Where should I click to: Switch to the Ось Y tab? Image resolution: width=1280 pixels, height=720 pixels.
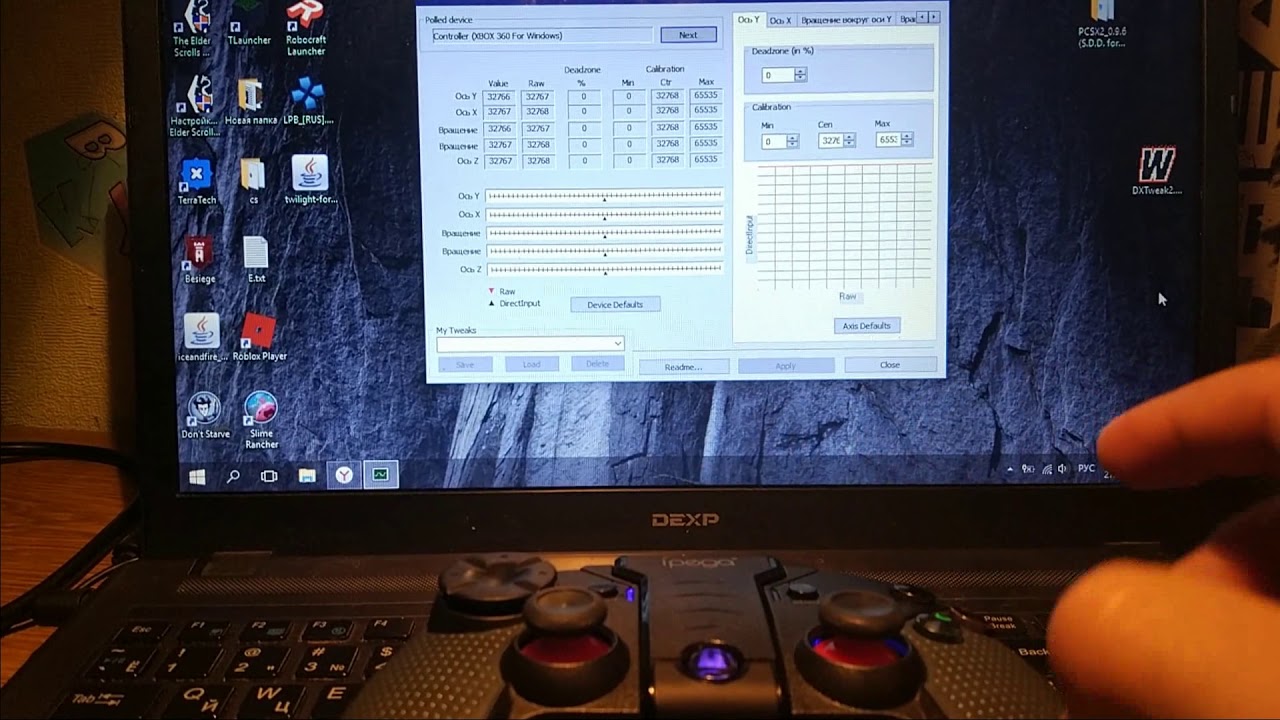(749, 19)
